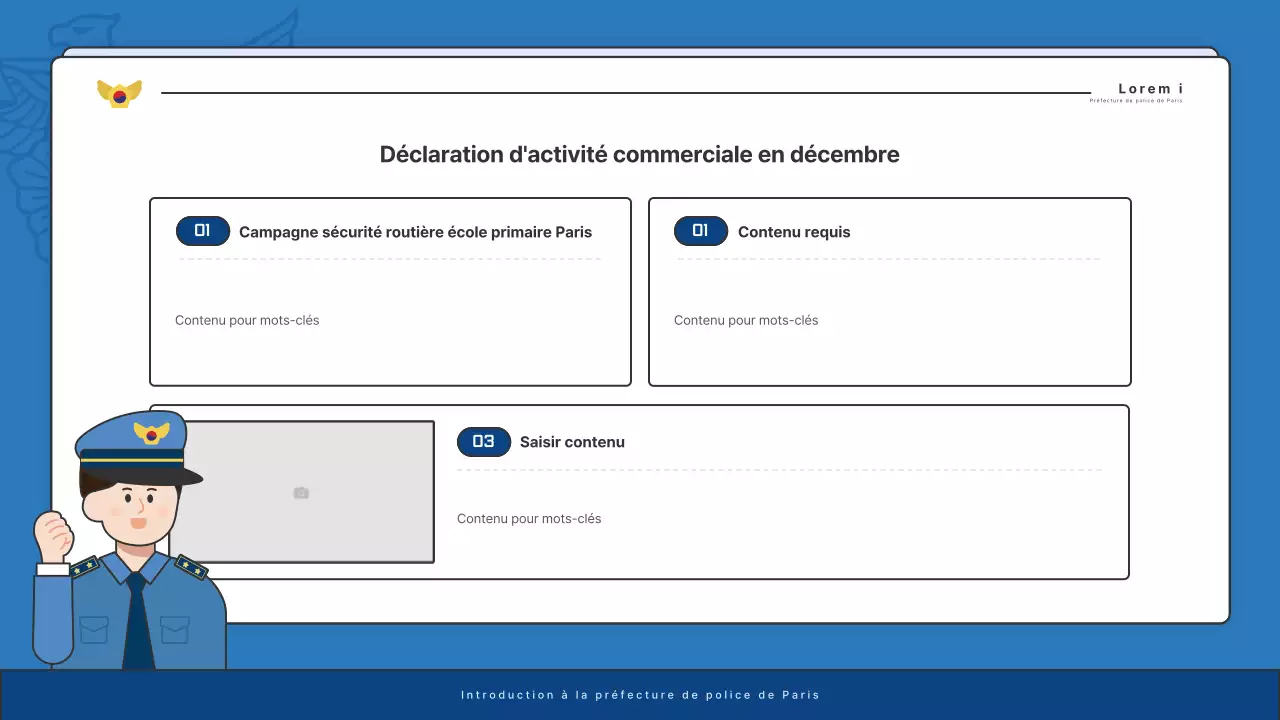1280x720 pixels.
Task: Click the gold police badge logo
Action: point(119,91)
